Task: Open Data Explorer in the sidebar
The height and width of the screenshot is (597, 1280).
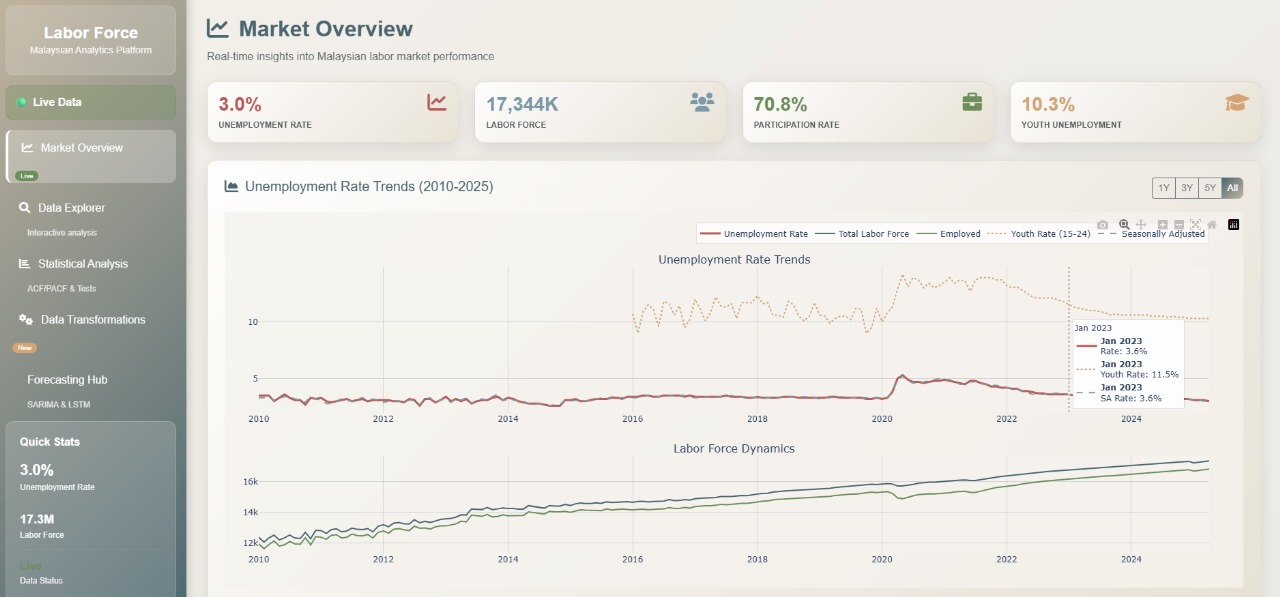Action: 71,208
